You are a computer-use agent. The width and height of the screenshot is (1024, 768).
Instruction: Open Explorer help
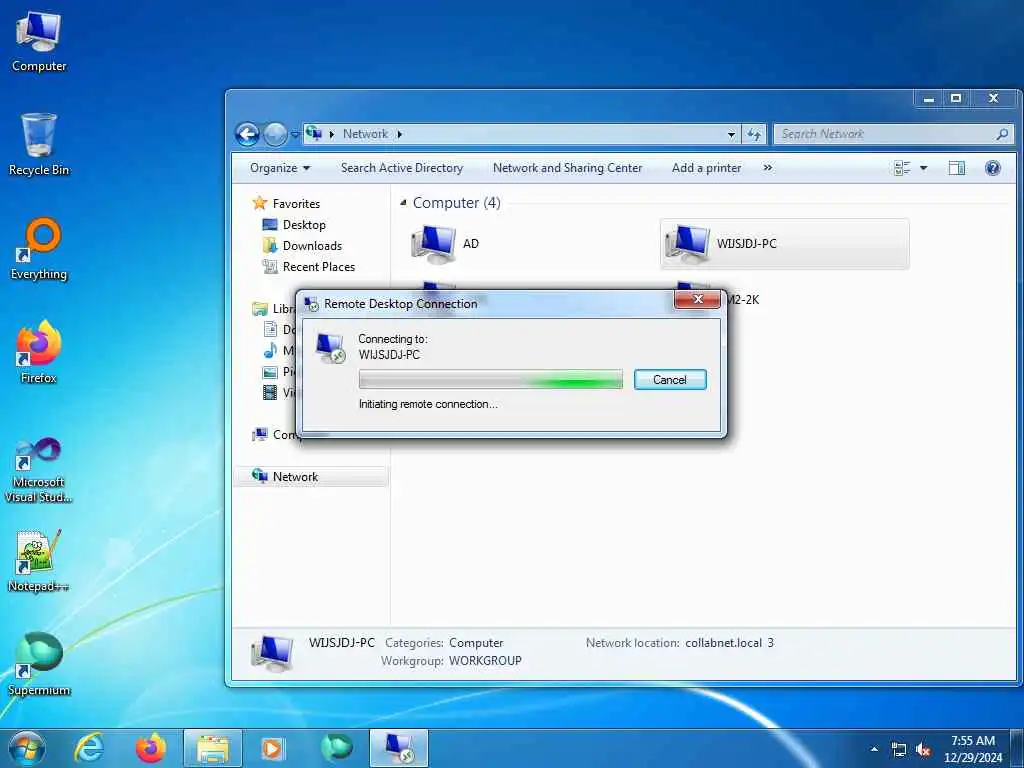pos(993,168)
